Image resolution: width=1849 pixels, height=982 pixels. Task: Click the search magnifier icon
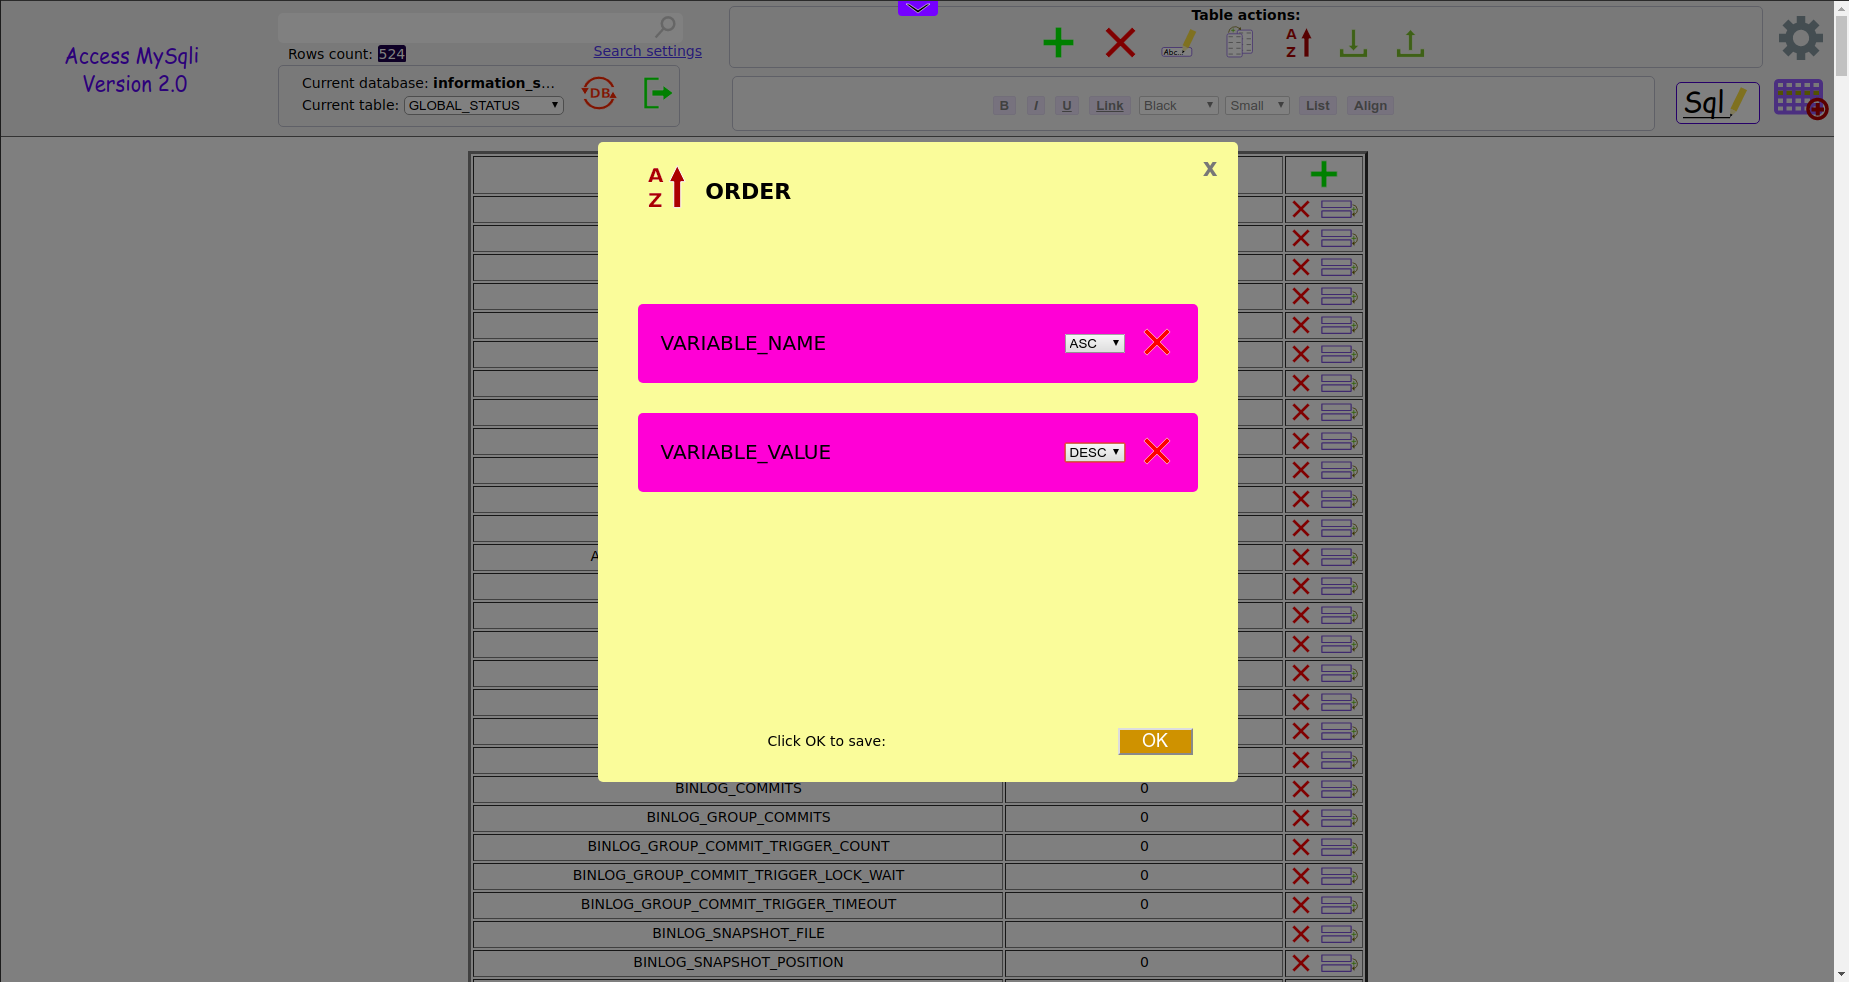click(666, 26)
